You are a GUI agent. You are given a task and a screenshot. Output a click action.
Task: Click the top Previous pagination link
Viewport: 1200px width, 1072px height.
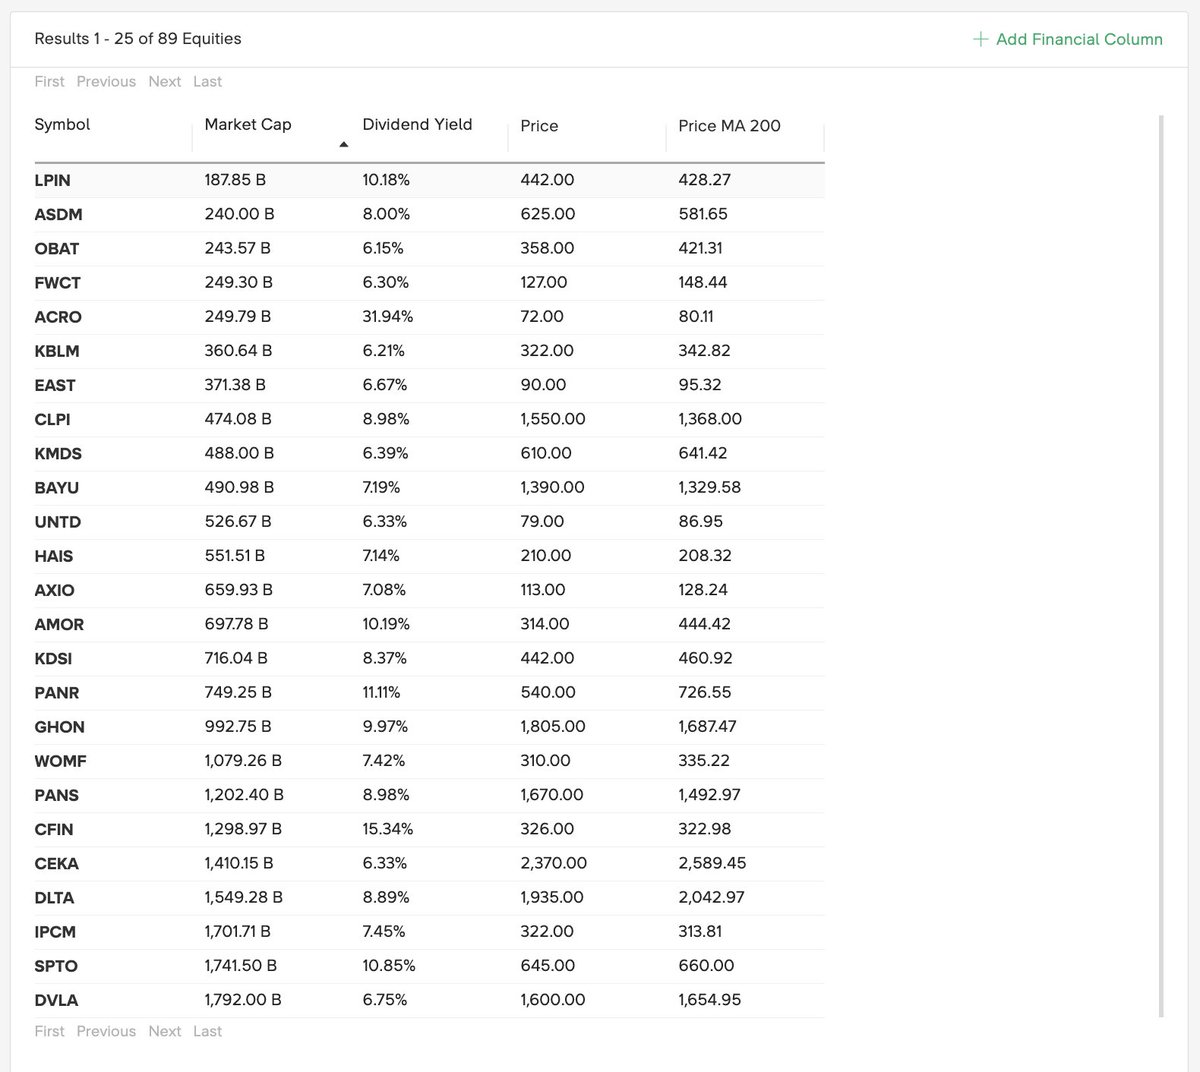(x=106, y=82)
